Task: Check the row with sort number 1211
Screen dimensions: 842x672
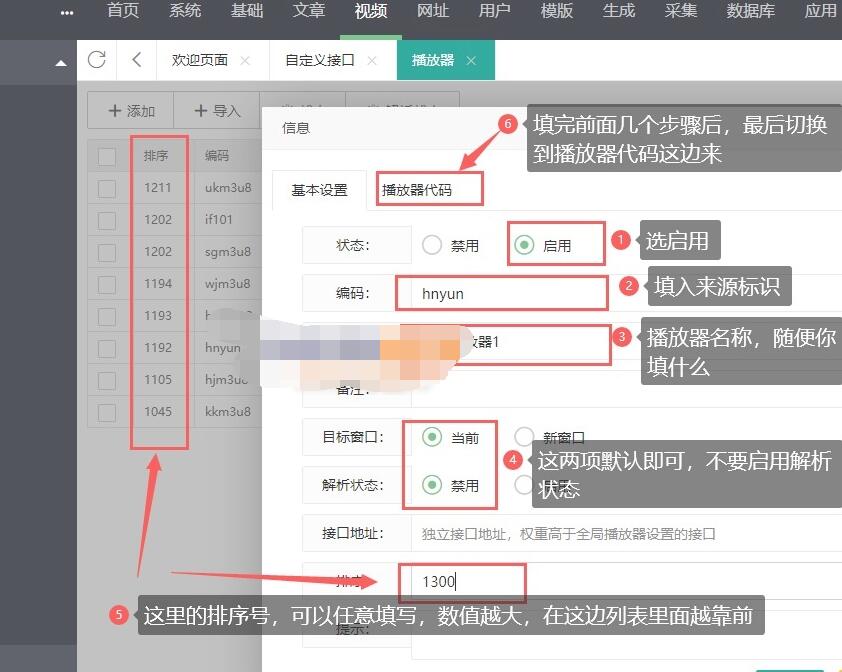Action: [x=107, y=188]
